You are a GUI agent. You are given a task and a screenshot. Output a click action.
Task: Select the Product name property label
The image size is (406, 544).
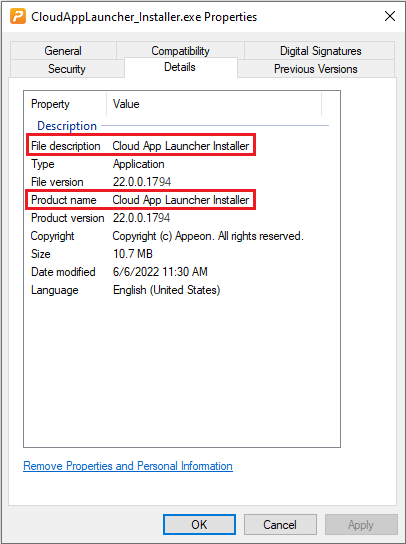(x=64, y=200)
